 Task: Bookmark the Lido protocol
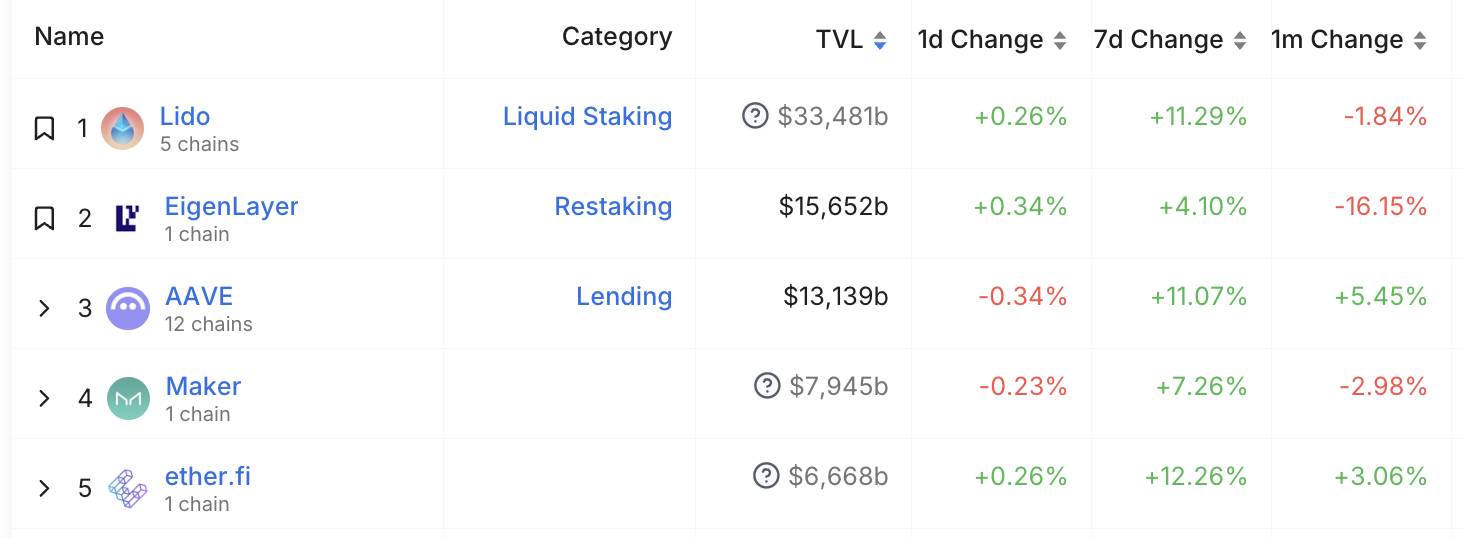coord(44,128)
